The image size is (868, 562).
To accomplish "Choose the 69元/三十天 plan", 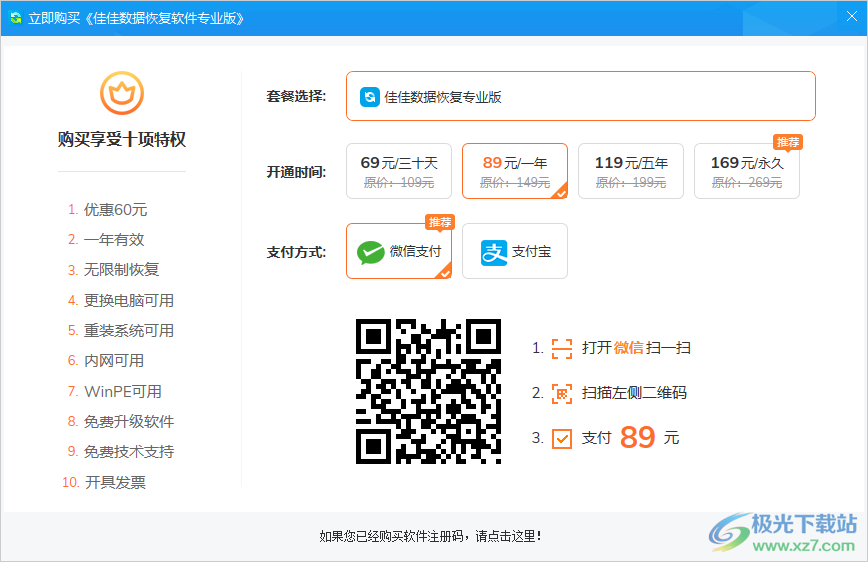I will 399,171.
